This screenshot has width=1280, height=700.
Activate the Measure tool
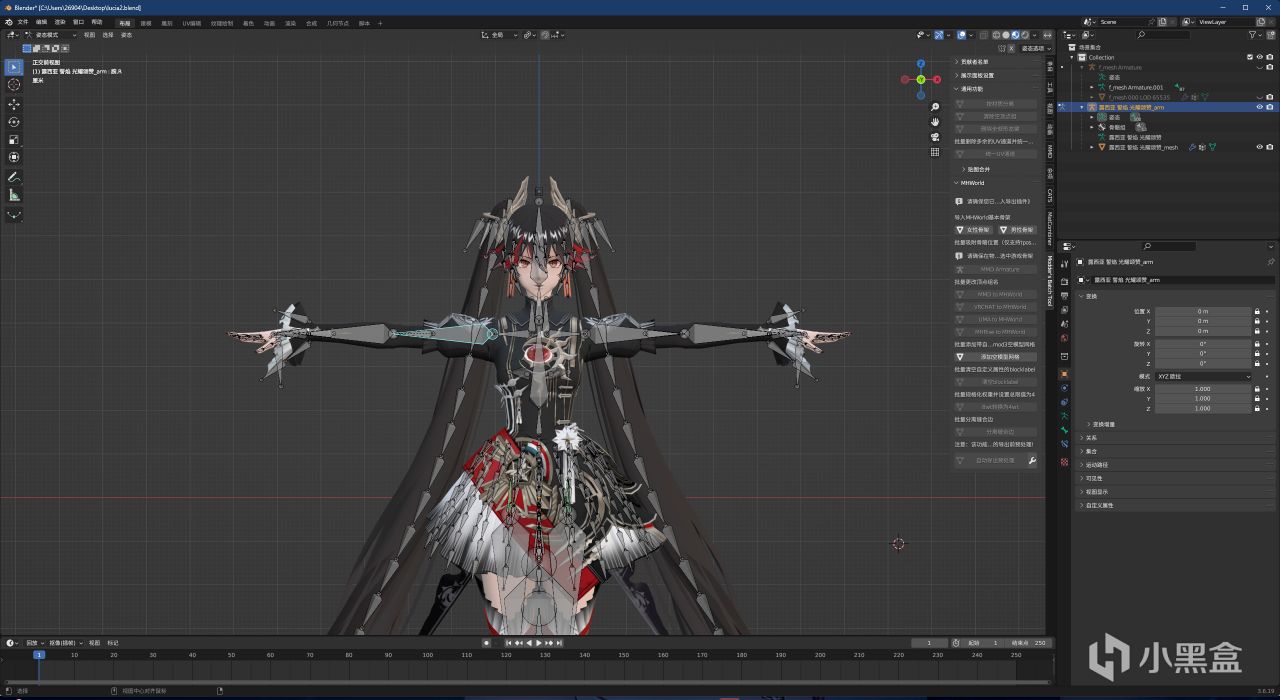(14, 195)
